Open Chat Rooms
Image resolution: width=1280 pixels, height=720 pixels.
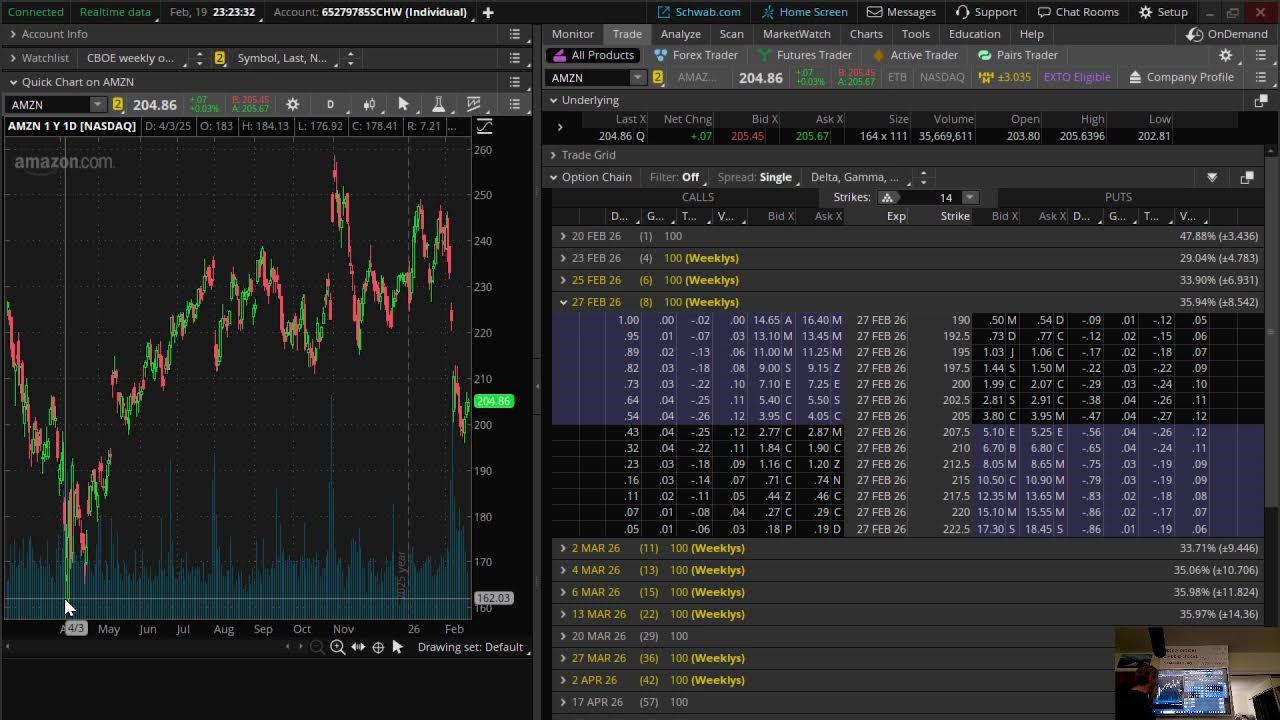coord(1078,12)
